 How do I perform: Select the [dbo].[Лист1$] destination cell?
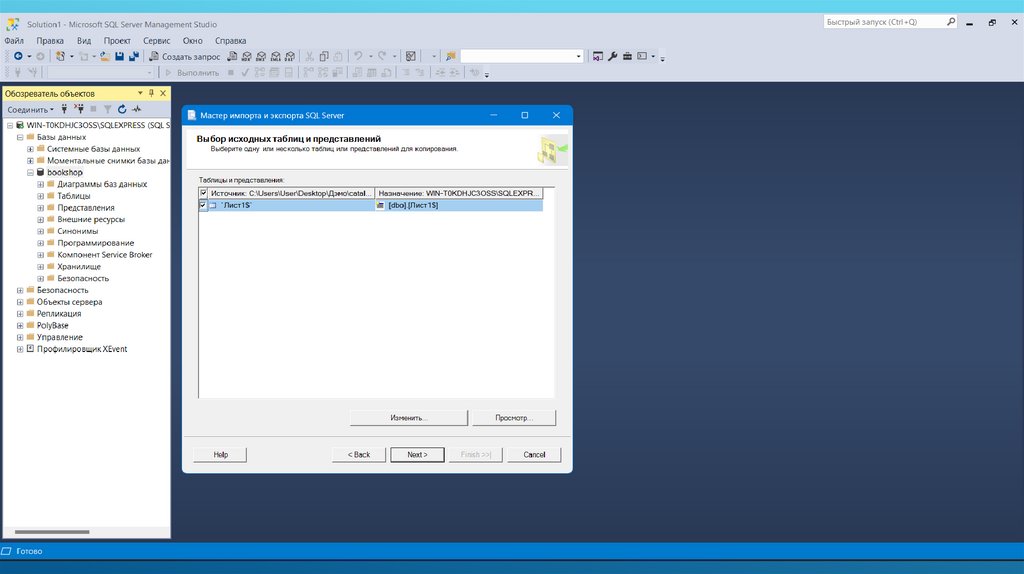(458, 205)
